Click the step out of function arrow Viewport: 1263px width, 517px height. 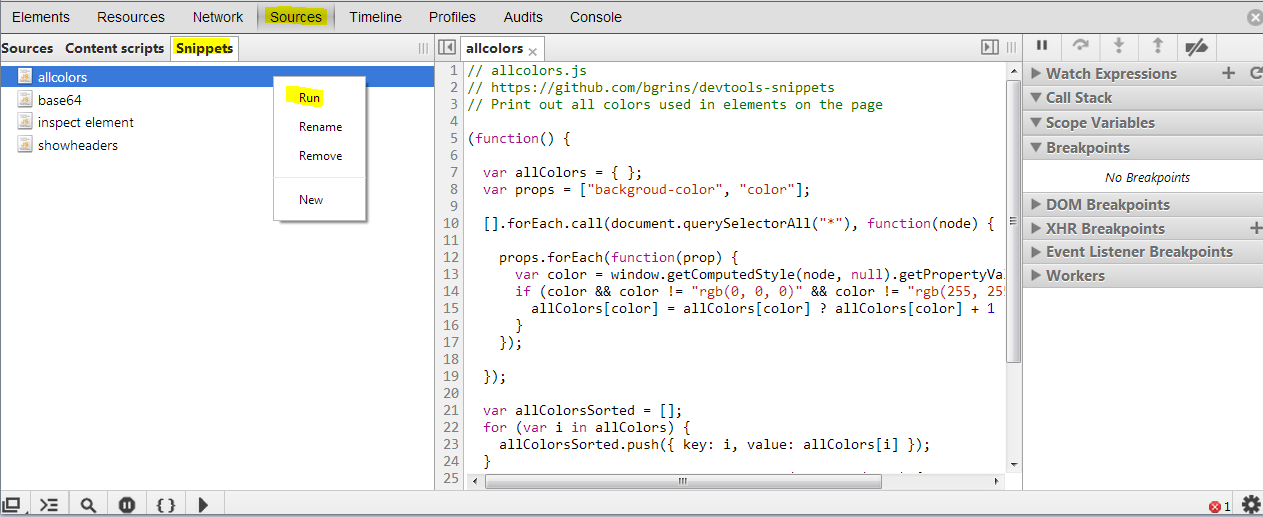1157,46
